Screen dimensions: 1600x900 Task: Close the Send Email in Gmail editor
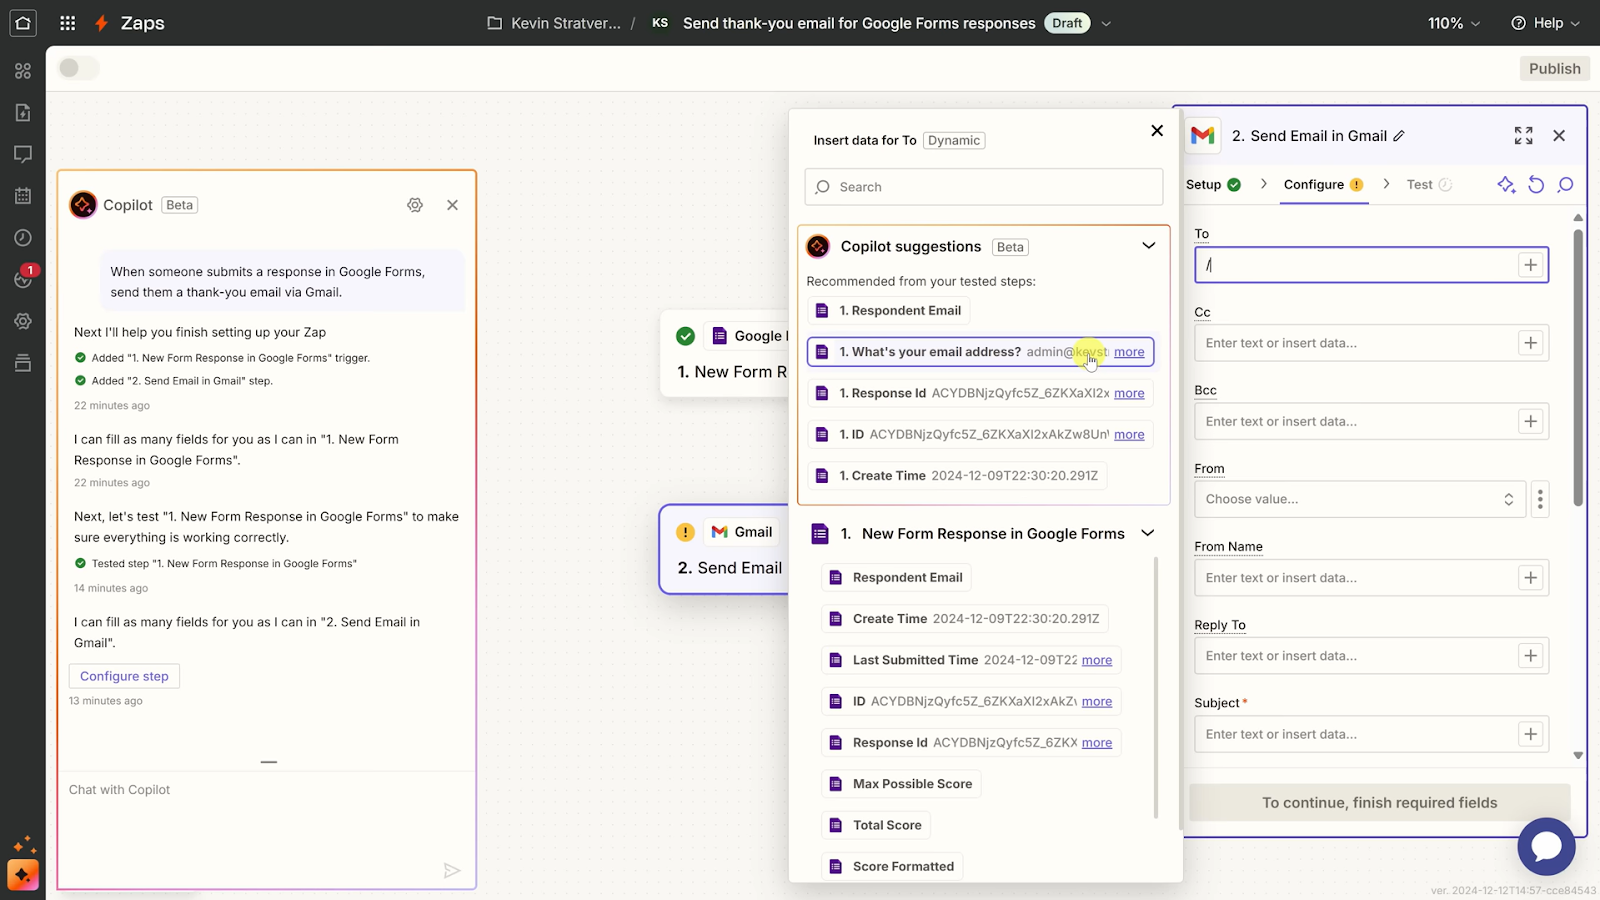coord(1559,135)
